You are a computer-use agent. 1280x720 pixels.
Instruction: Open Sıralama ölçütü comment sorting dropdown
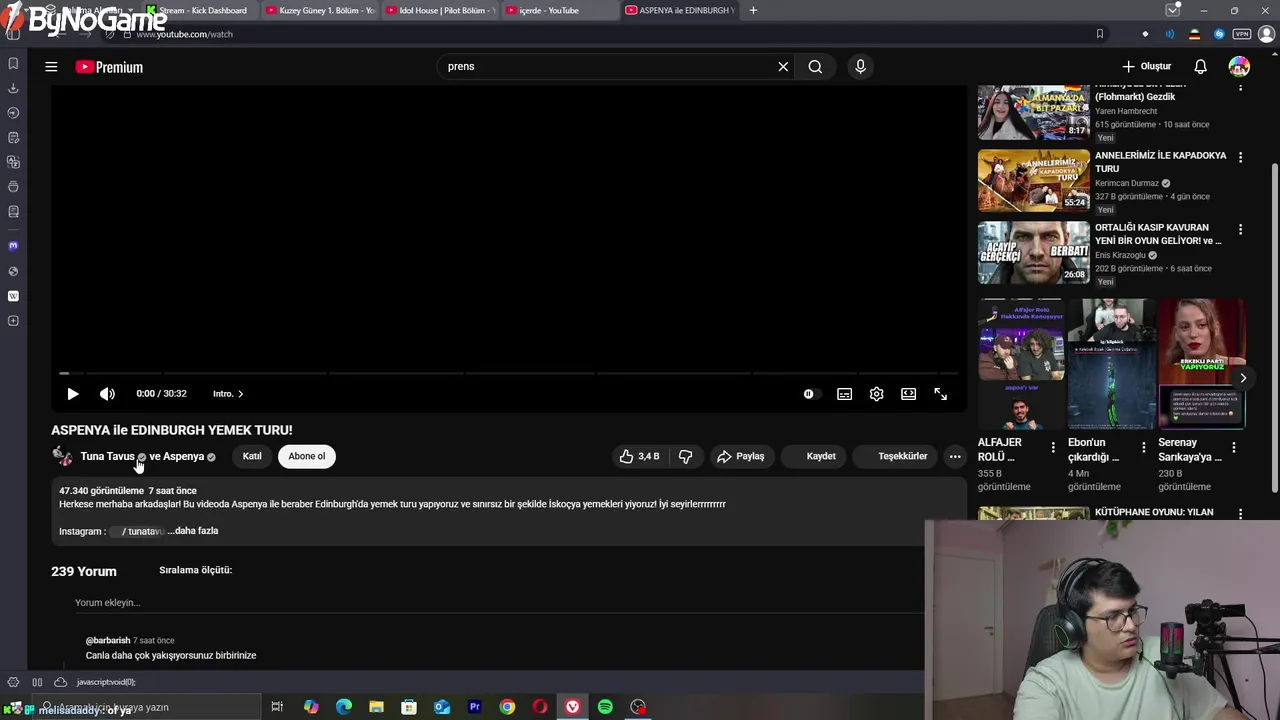[x=195, y=570]
